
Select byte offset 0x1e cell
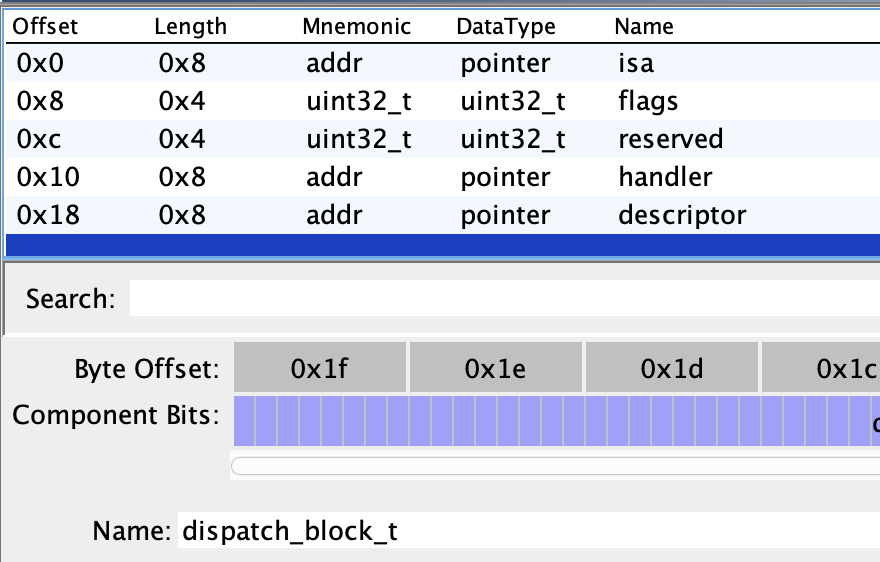[x=495, y=369]
